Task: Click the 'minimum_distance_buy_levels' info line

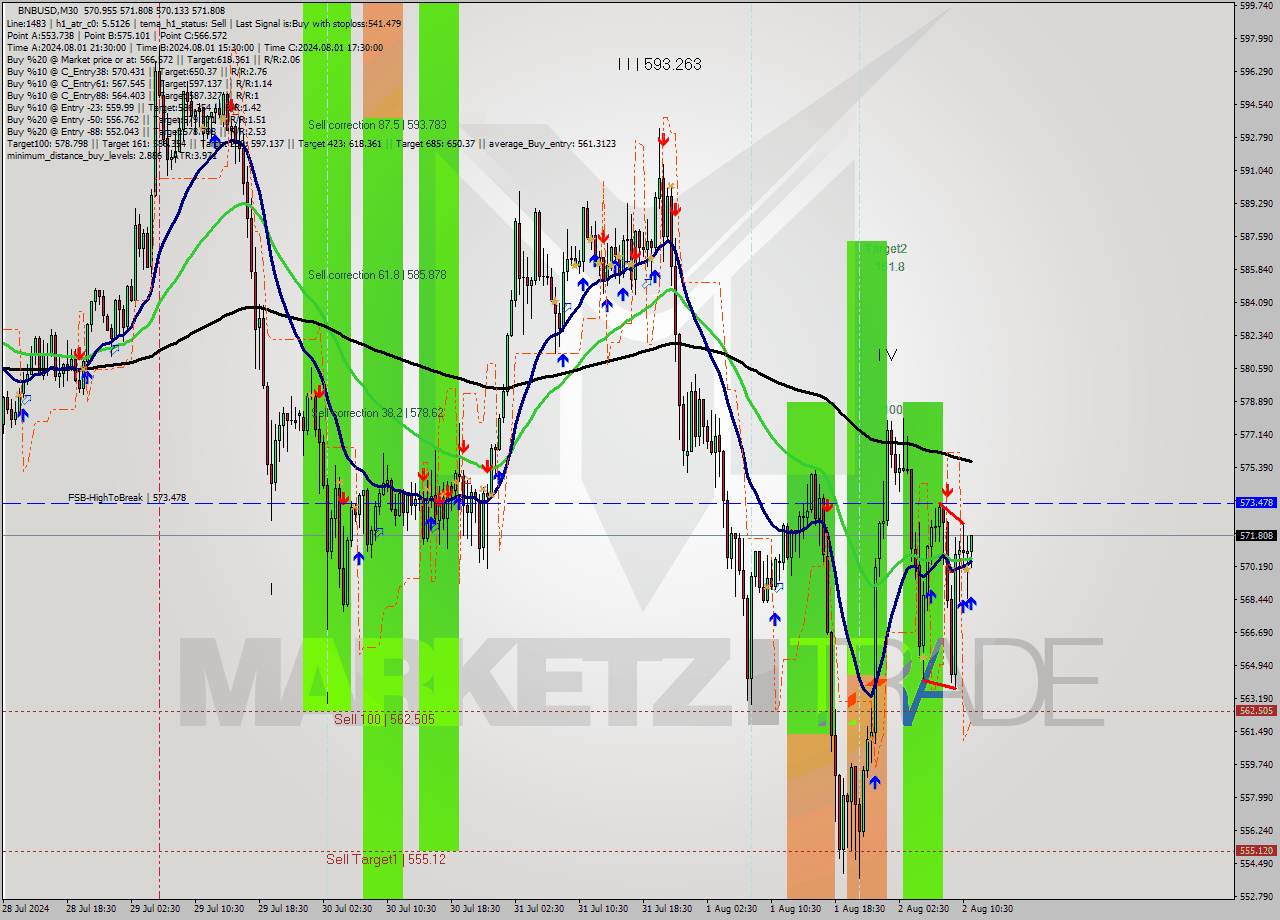Action: tap(110, 156)
